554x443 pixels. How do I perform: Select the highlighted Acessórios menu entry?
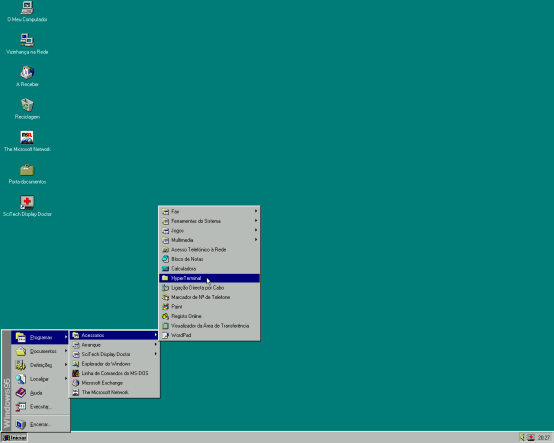pos(114,335)
